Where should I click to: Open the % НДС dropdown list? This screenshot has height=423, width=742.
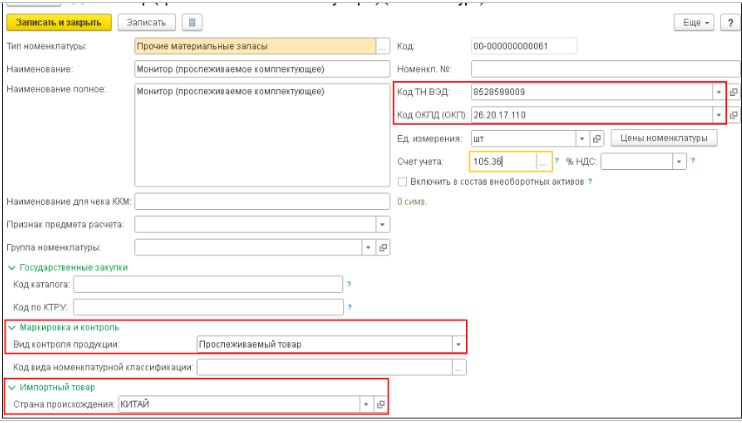pyautogui.click(x=677, y=161)
